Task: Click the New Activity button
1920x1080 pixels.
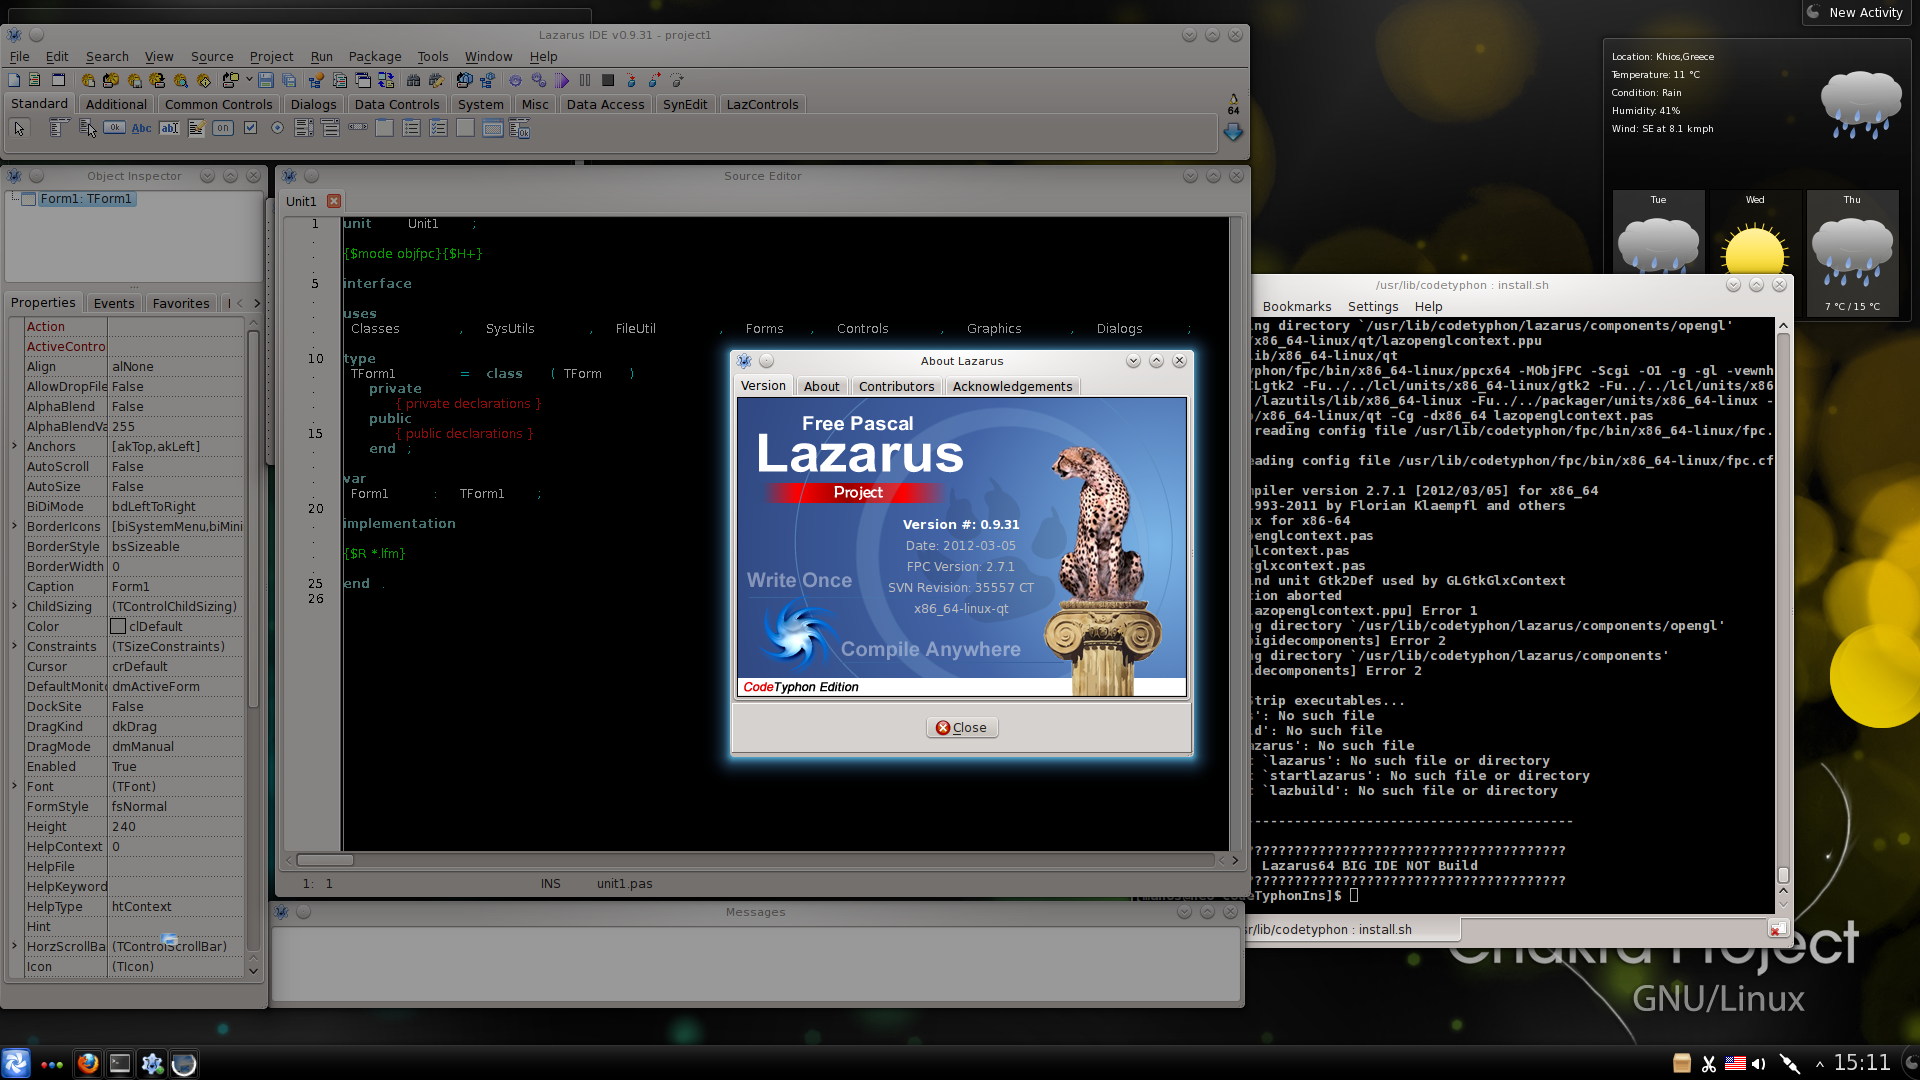Action: point(1855,12)
